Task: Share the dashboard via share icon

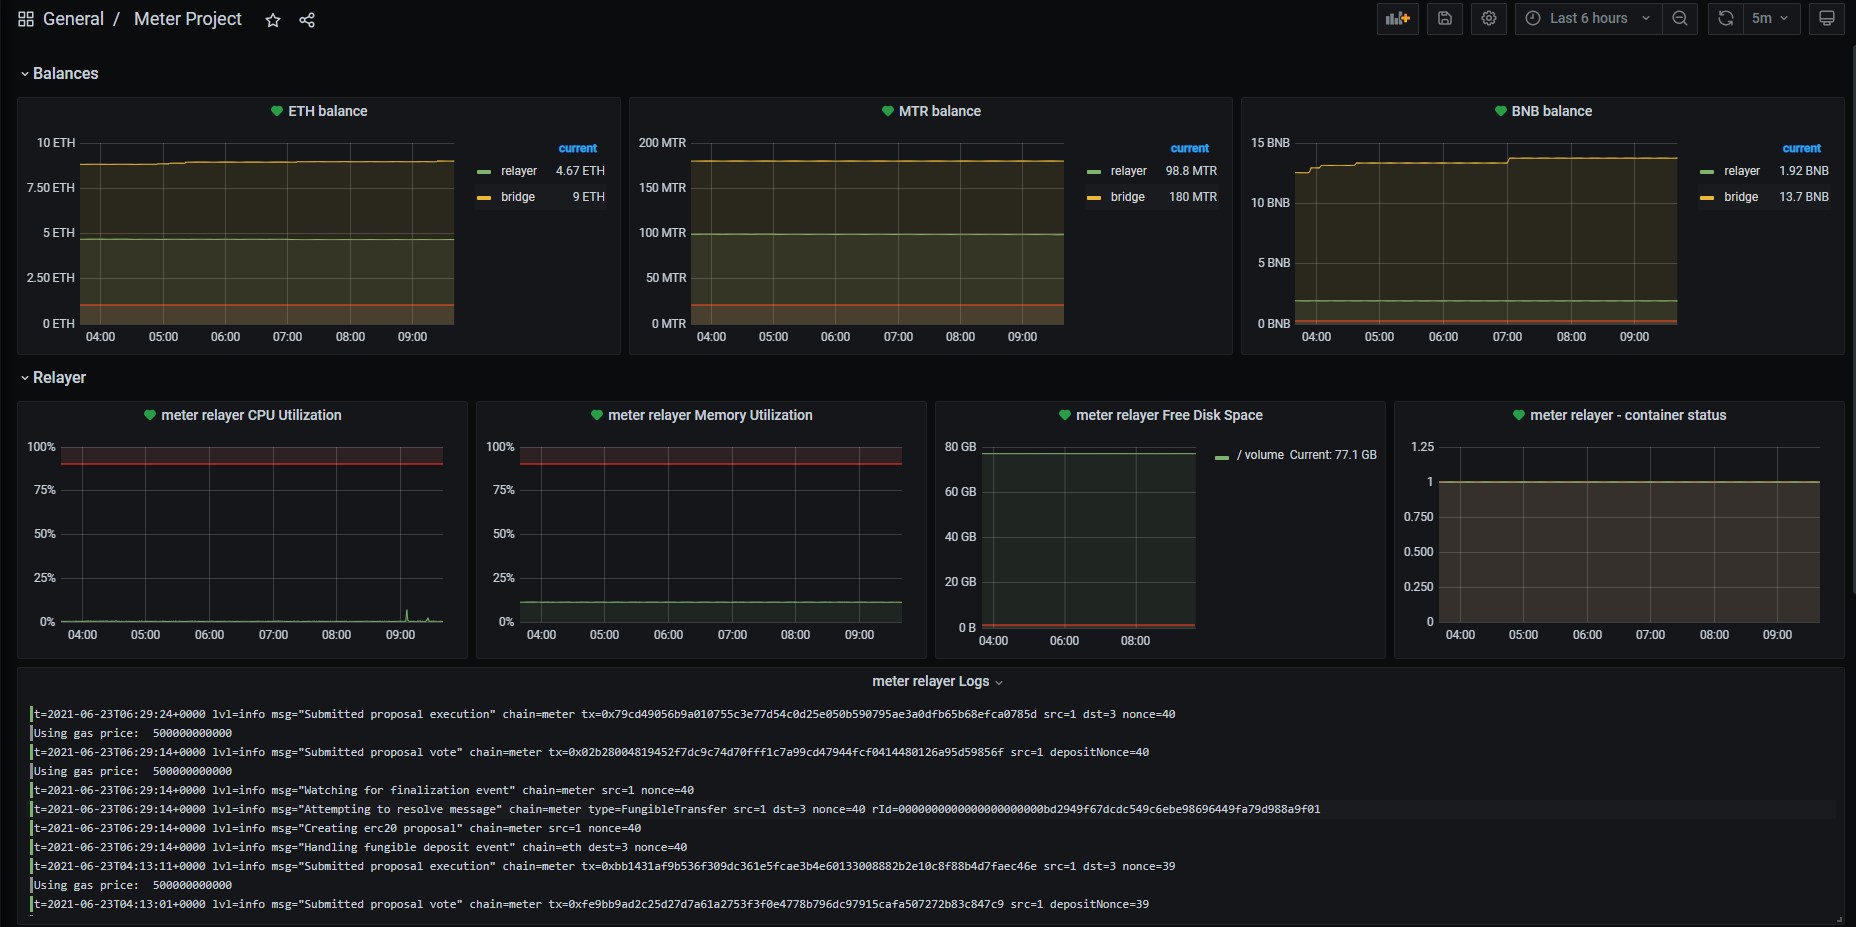Action: [307, 20]
